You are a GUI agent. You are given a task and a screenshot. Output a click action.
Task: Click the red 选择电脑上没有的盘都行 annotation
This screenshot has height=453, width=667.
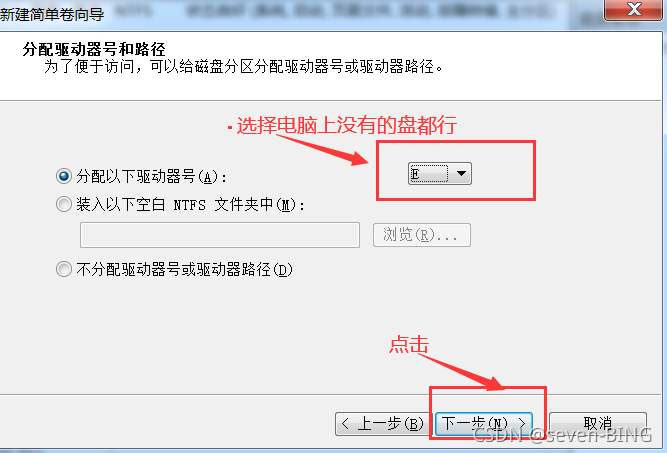click(x=346, y=125)
